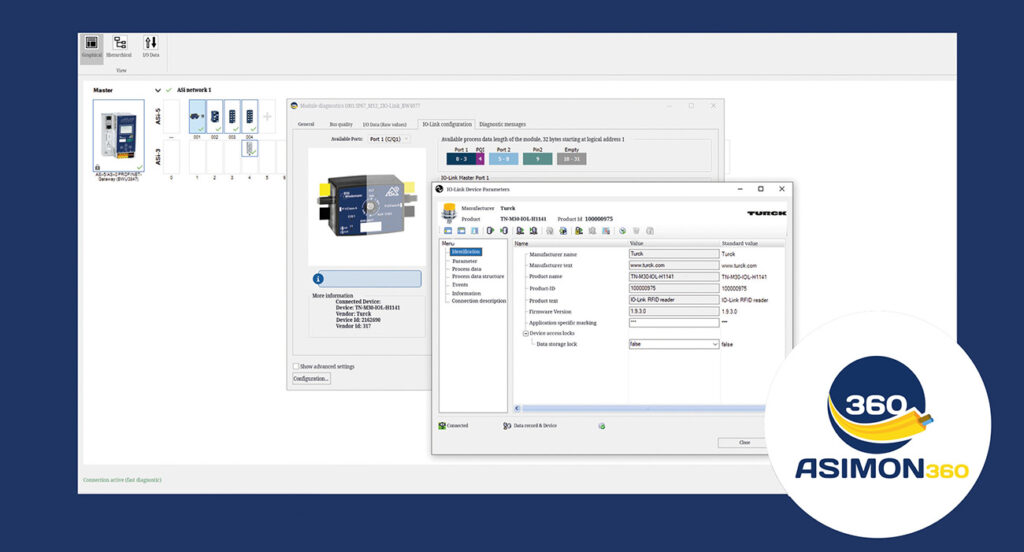Select Process data structure in the tree
Viewport: 1024px width, 552px height.
coord(477,276)
